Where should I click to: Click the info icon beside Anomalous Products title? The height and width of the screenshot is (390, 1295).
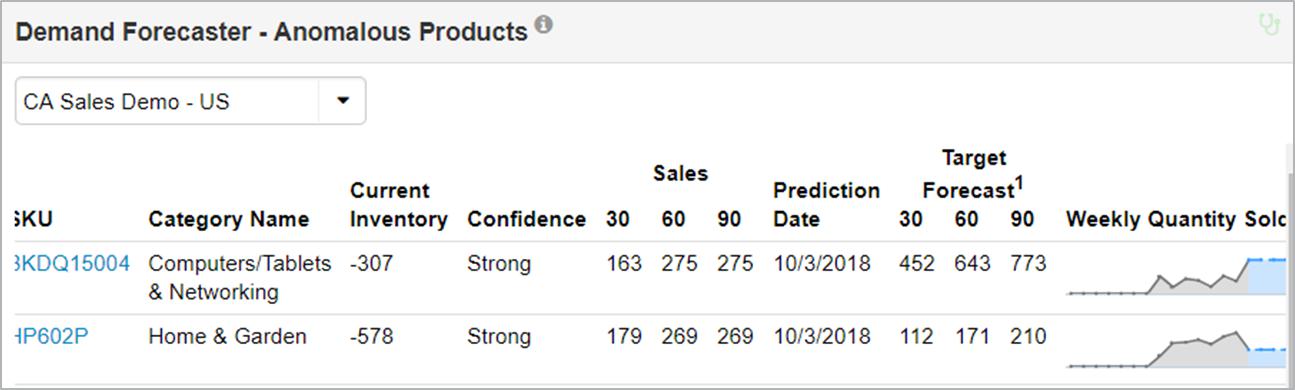tap(543, 24)
